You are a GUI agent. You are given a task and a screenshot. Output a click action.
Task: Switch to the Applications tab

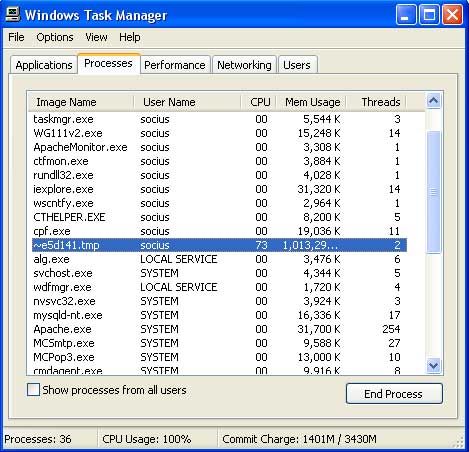pyautogui.click(x=44, y=65)
